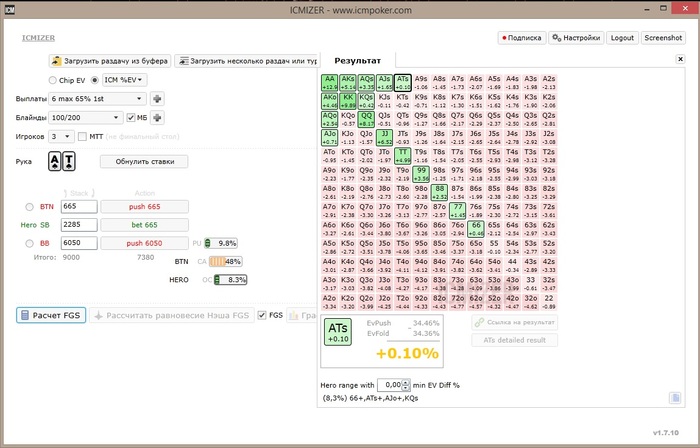This screenshot has height=448, width=700.
Task: Click the copy range document icon
Action: pyautogui.click(x=675, y=398)
